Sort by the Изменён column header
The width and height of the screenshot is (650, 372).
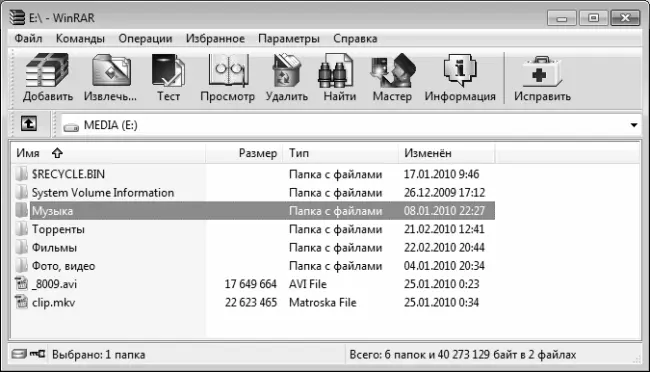[x=446, y=153]
